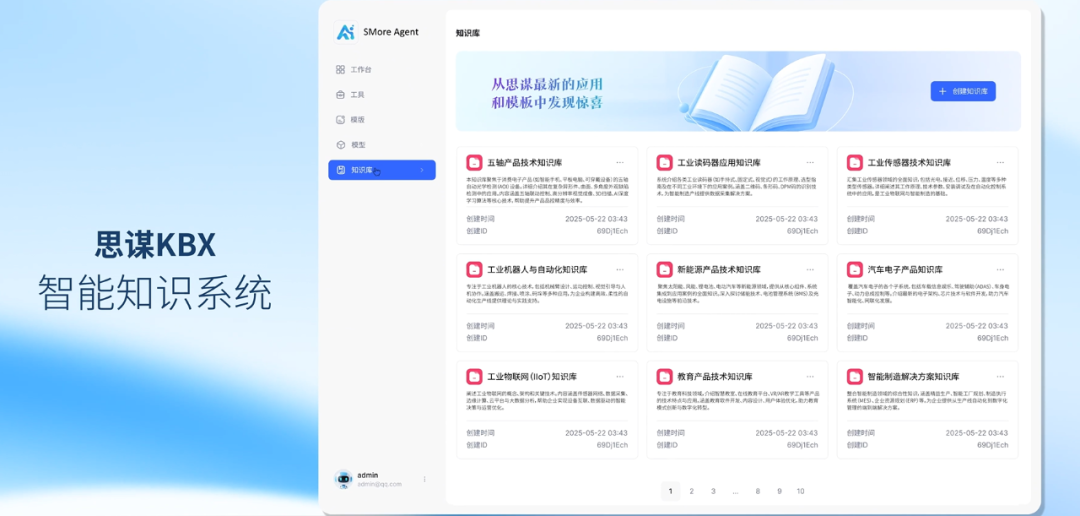Click the 工业读码器应用知识库 folder icon
The image size is (1080, 516).
664,163
